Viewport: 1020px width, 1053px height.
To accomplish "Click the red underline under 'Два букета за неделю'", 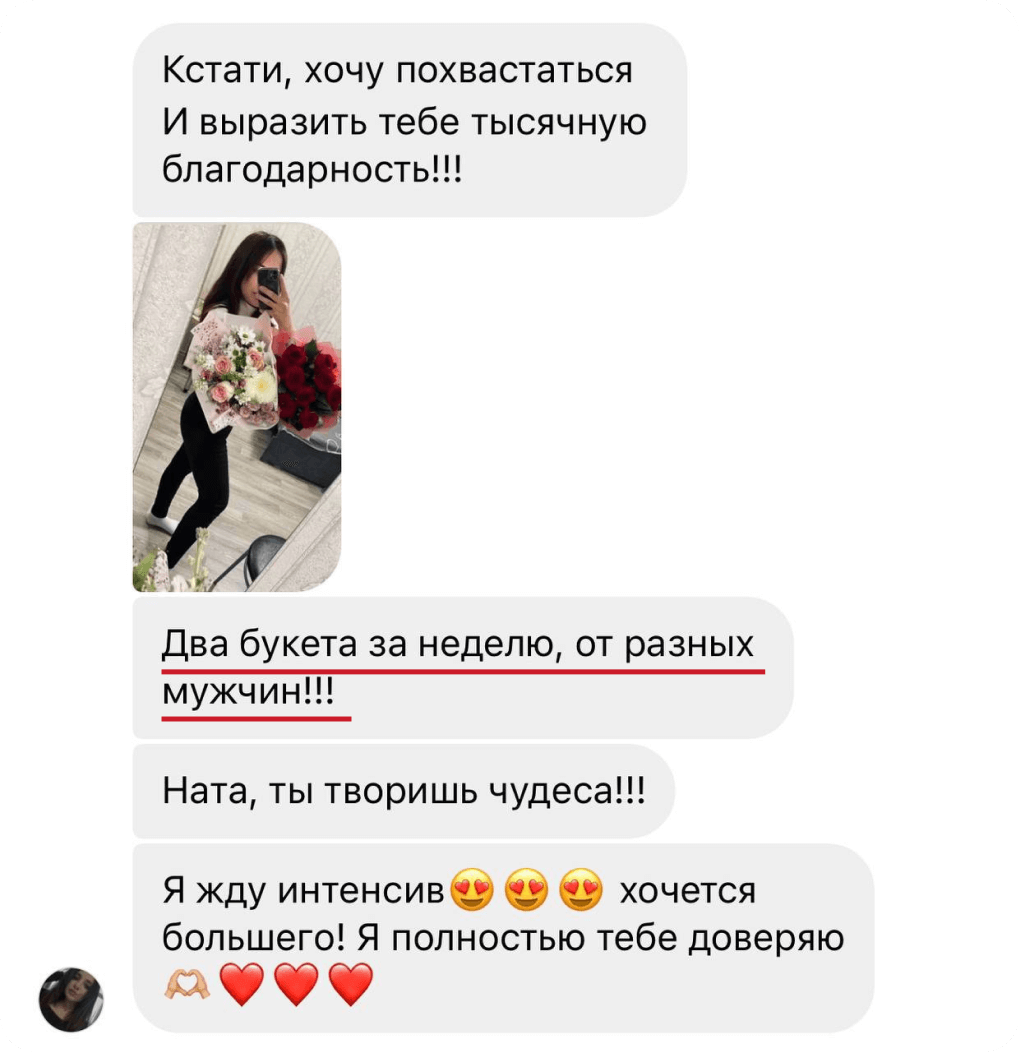I will [x=463, y=670].
